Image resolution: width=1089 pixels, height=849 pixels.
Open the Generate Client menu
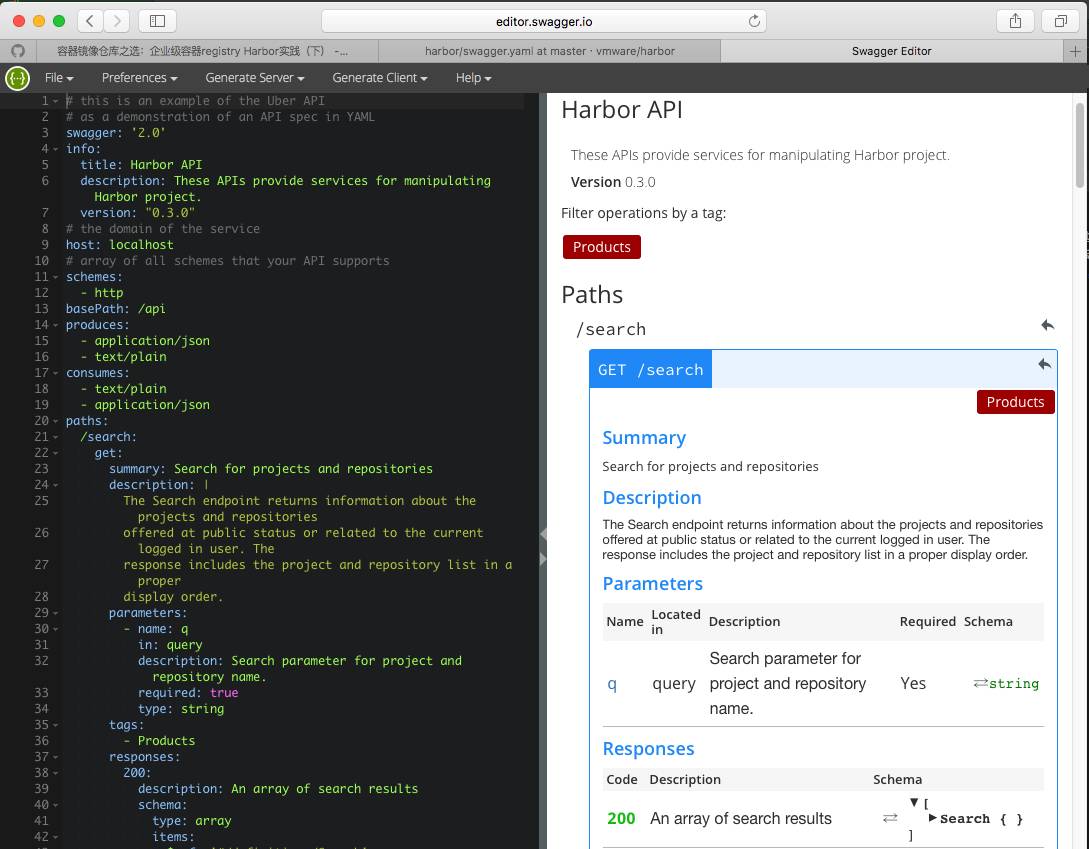pos(380,78)
